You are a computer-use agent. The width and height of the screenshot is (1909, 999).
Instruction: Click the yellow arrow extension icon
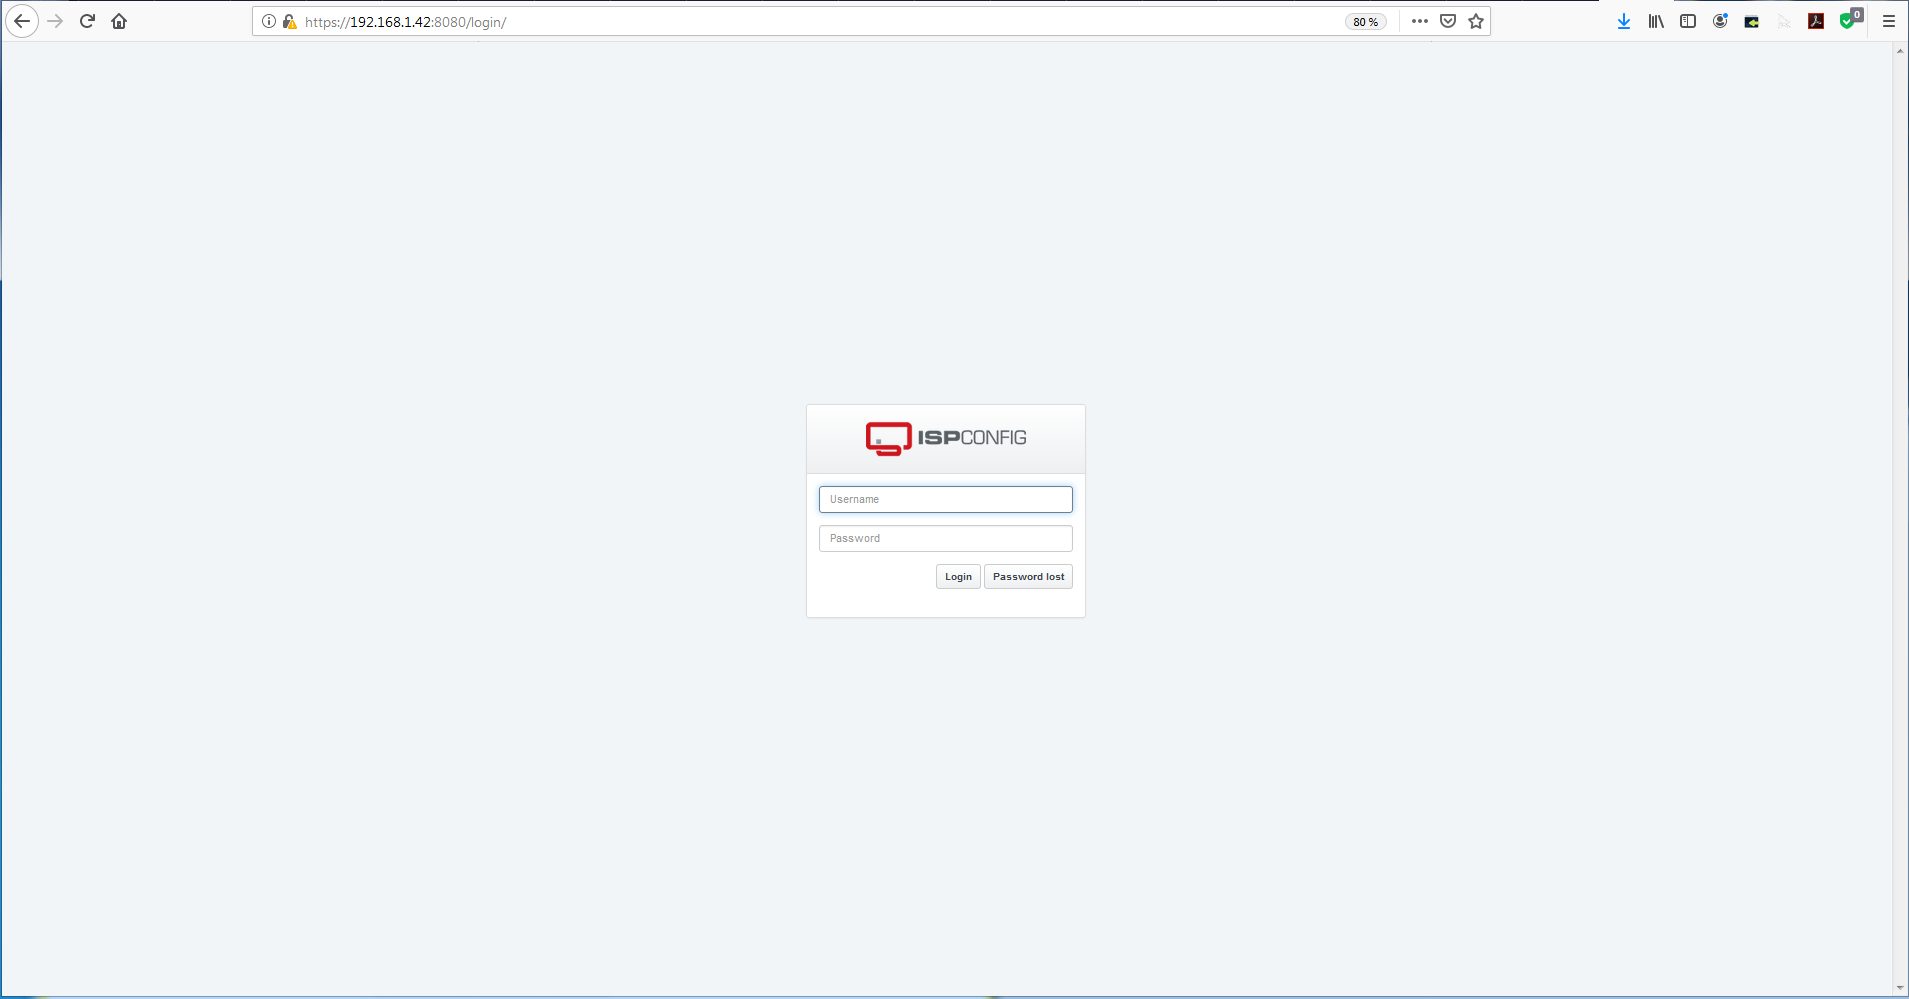click(1752, 21)
